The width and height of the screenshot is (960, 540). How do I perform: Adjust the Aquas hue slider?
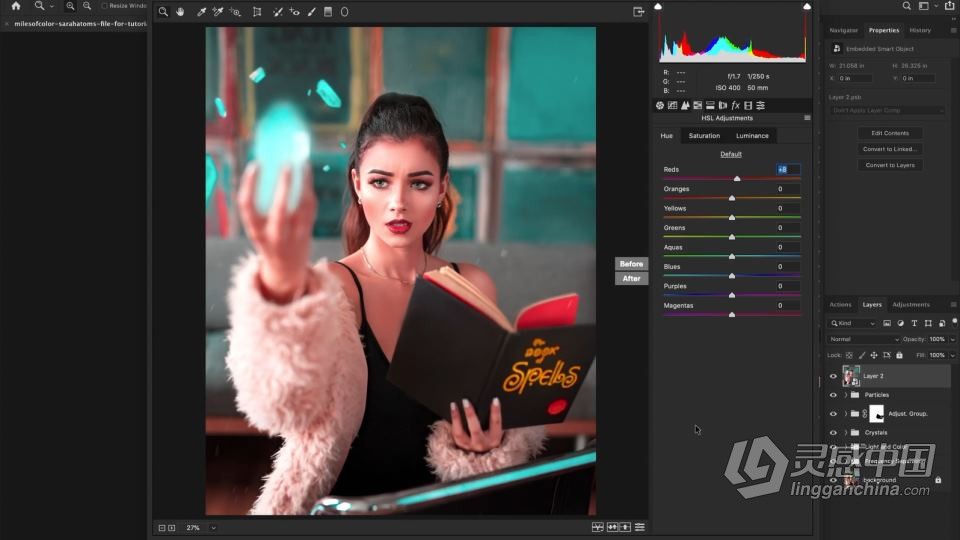(732, 257)
